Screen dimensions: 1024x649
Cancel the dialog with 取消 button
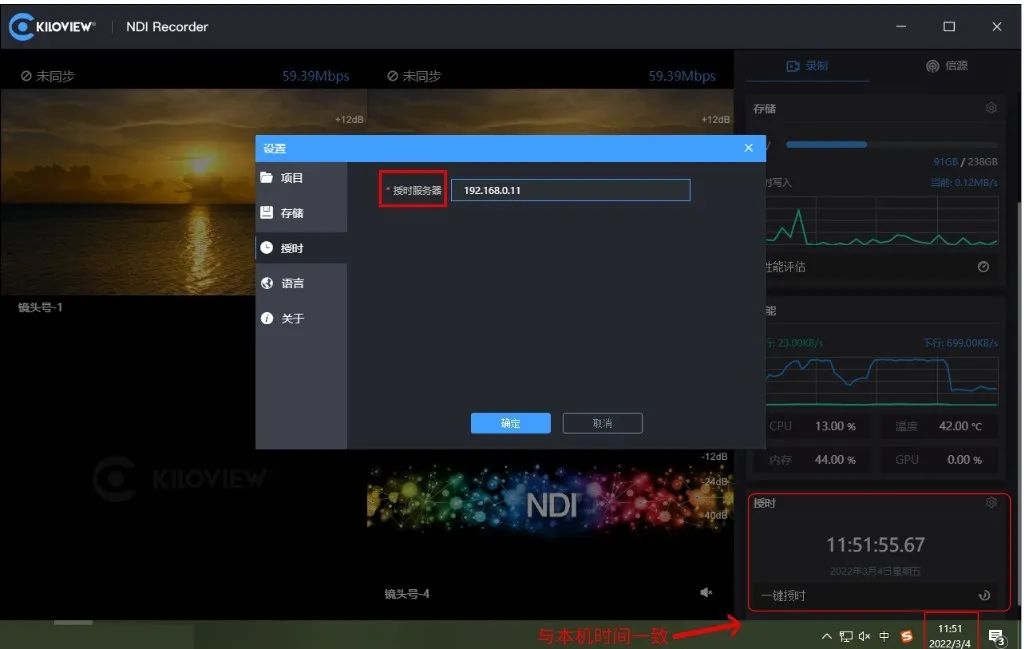[602, 423]
